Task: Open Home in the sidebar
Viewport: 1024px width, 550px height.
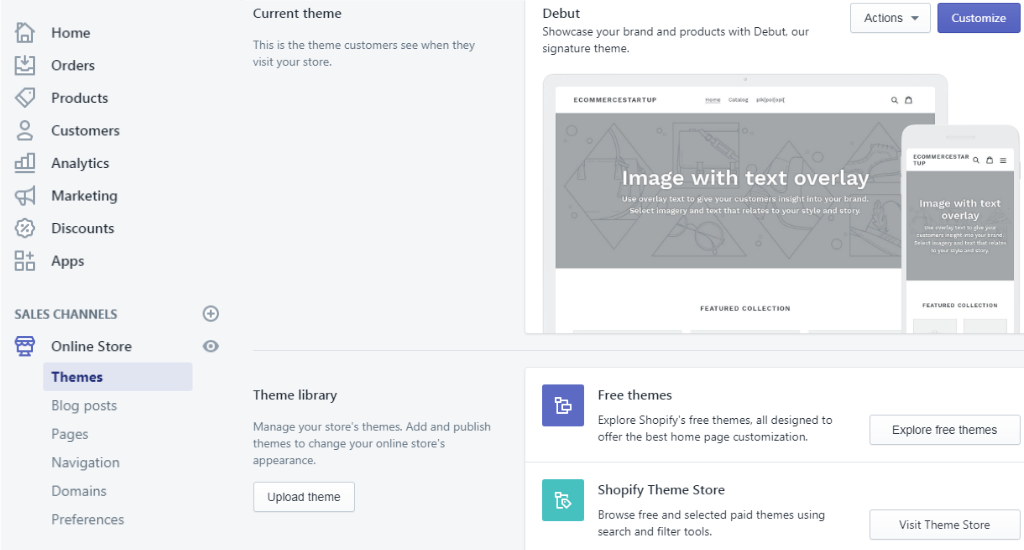Action: (x=71, y=33)
